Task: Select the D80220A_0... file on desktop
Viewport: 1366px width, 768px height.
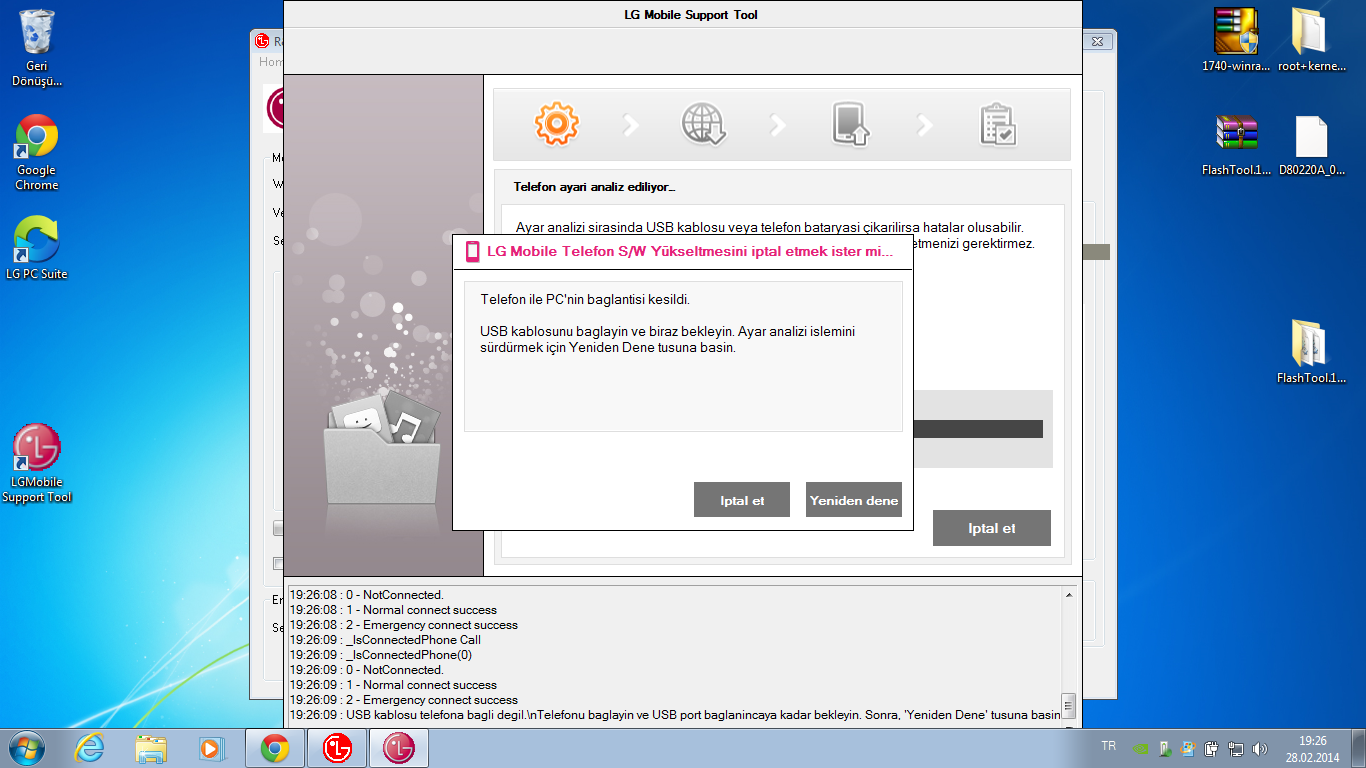Action: click(1311, 146)
